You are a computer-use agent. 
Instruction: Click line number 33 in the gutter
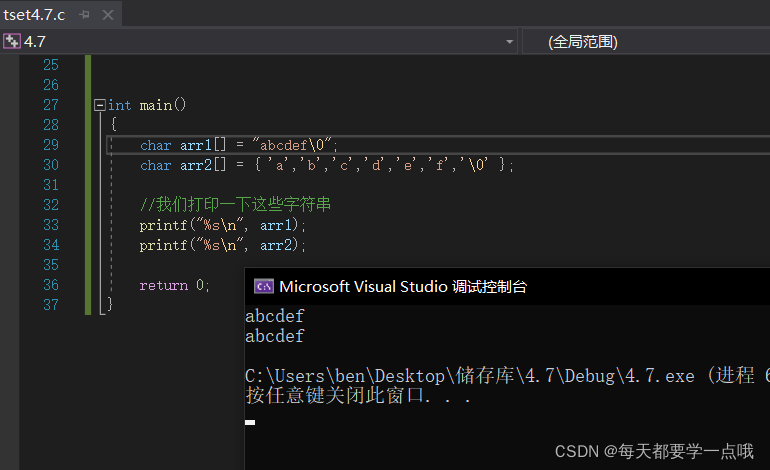coord(50,225)
